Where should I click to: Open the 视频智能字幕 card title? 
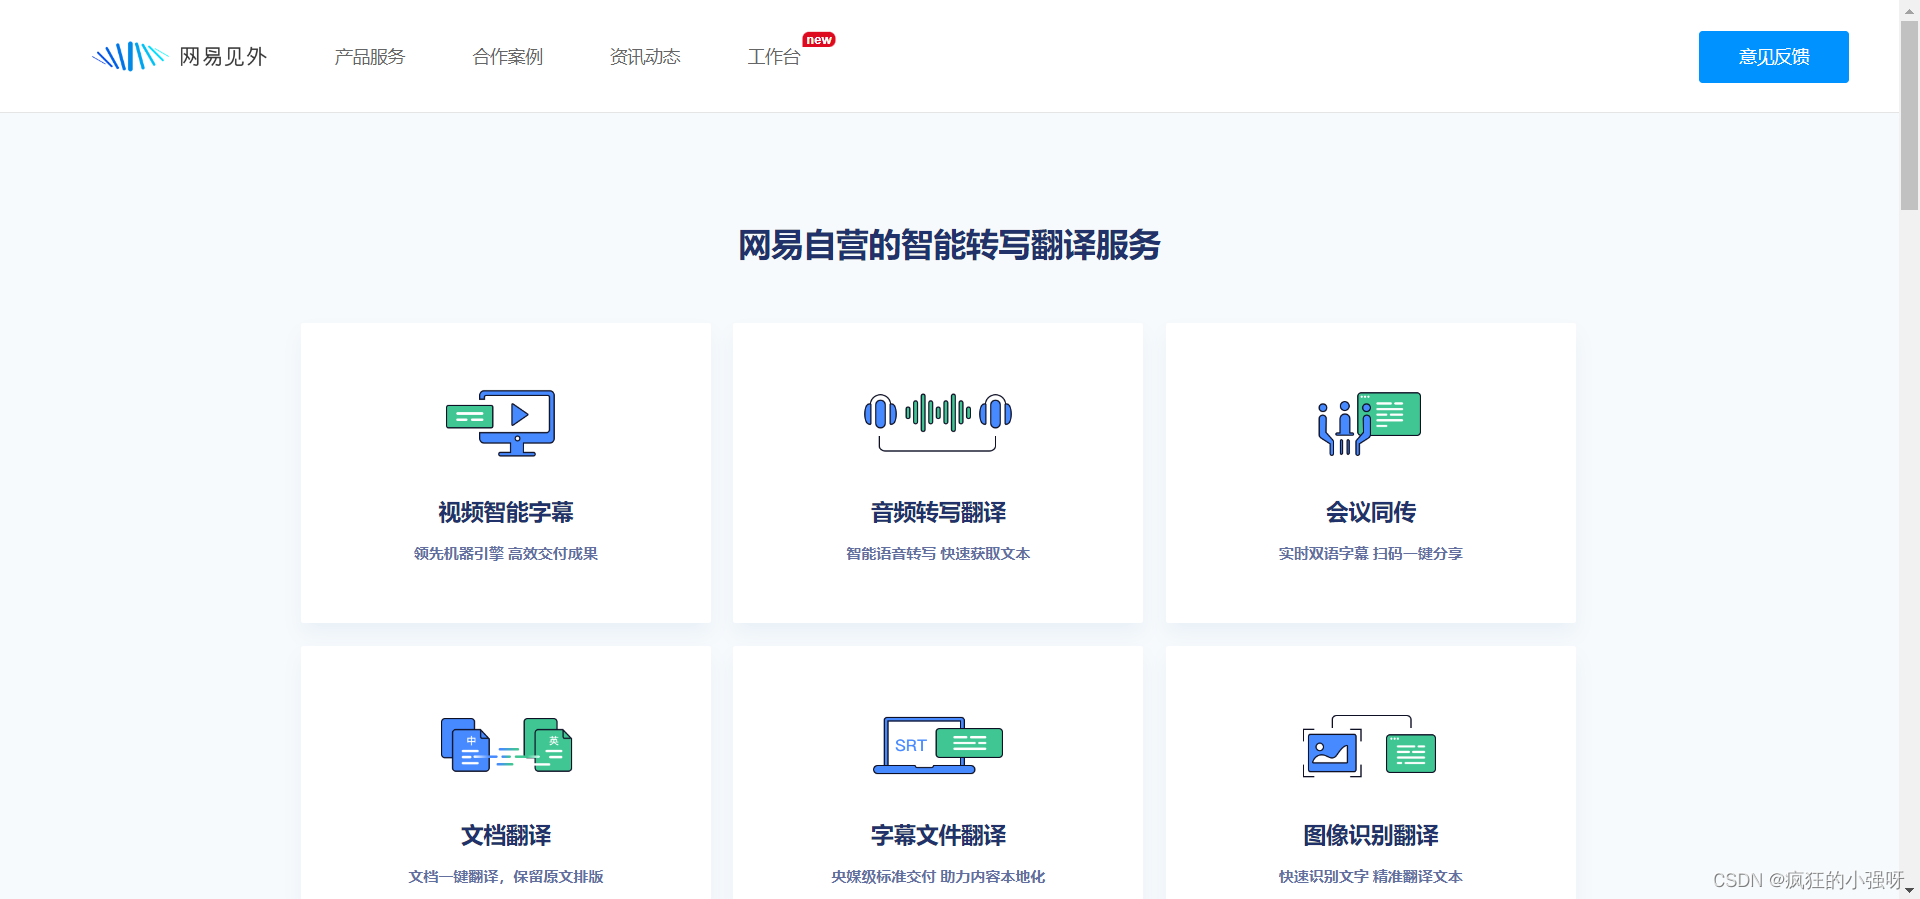pyautogui.click(x=506, y=512)
